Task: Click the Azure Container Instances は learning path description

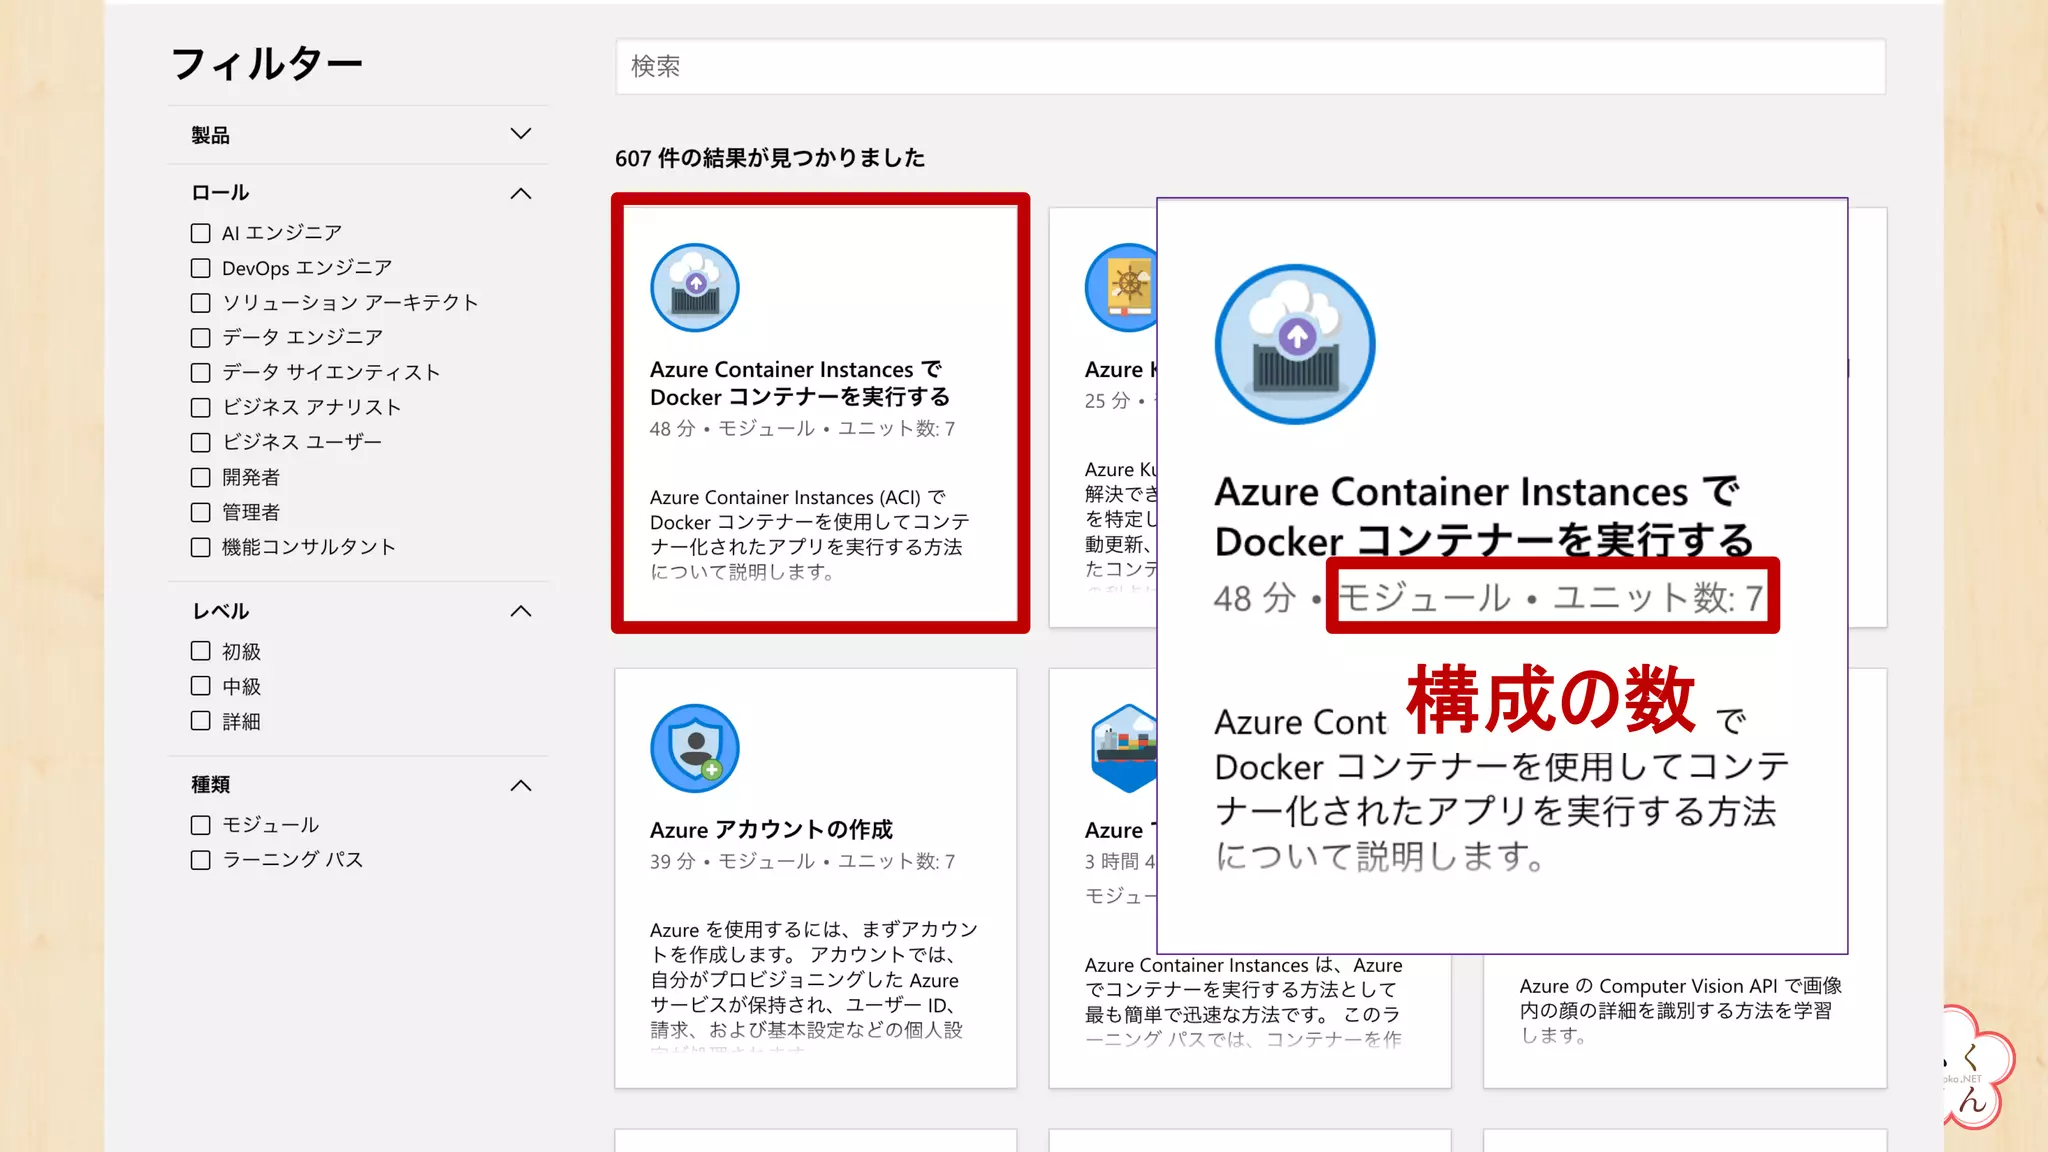Action: pyautogui.click(x=1243, y=1002)
